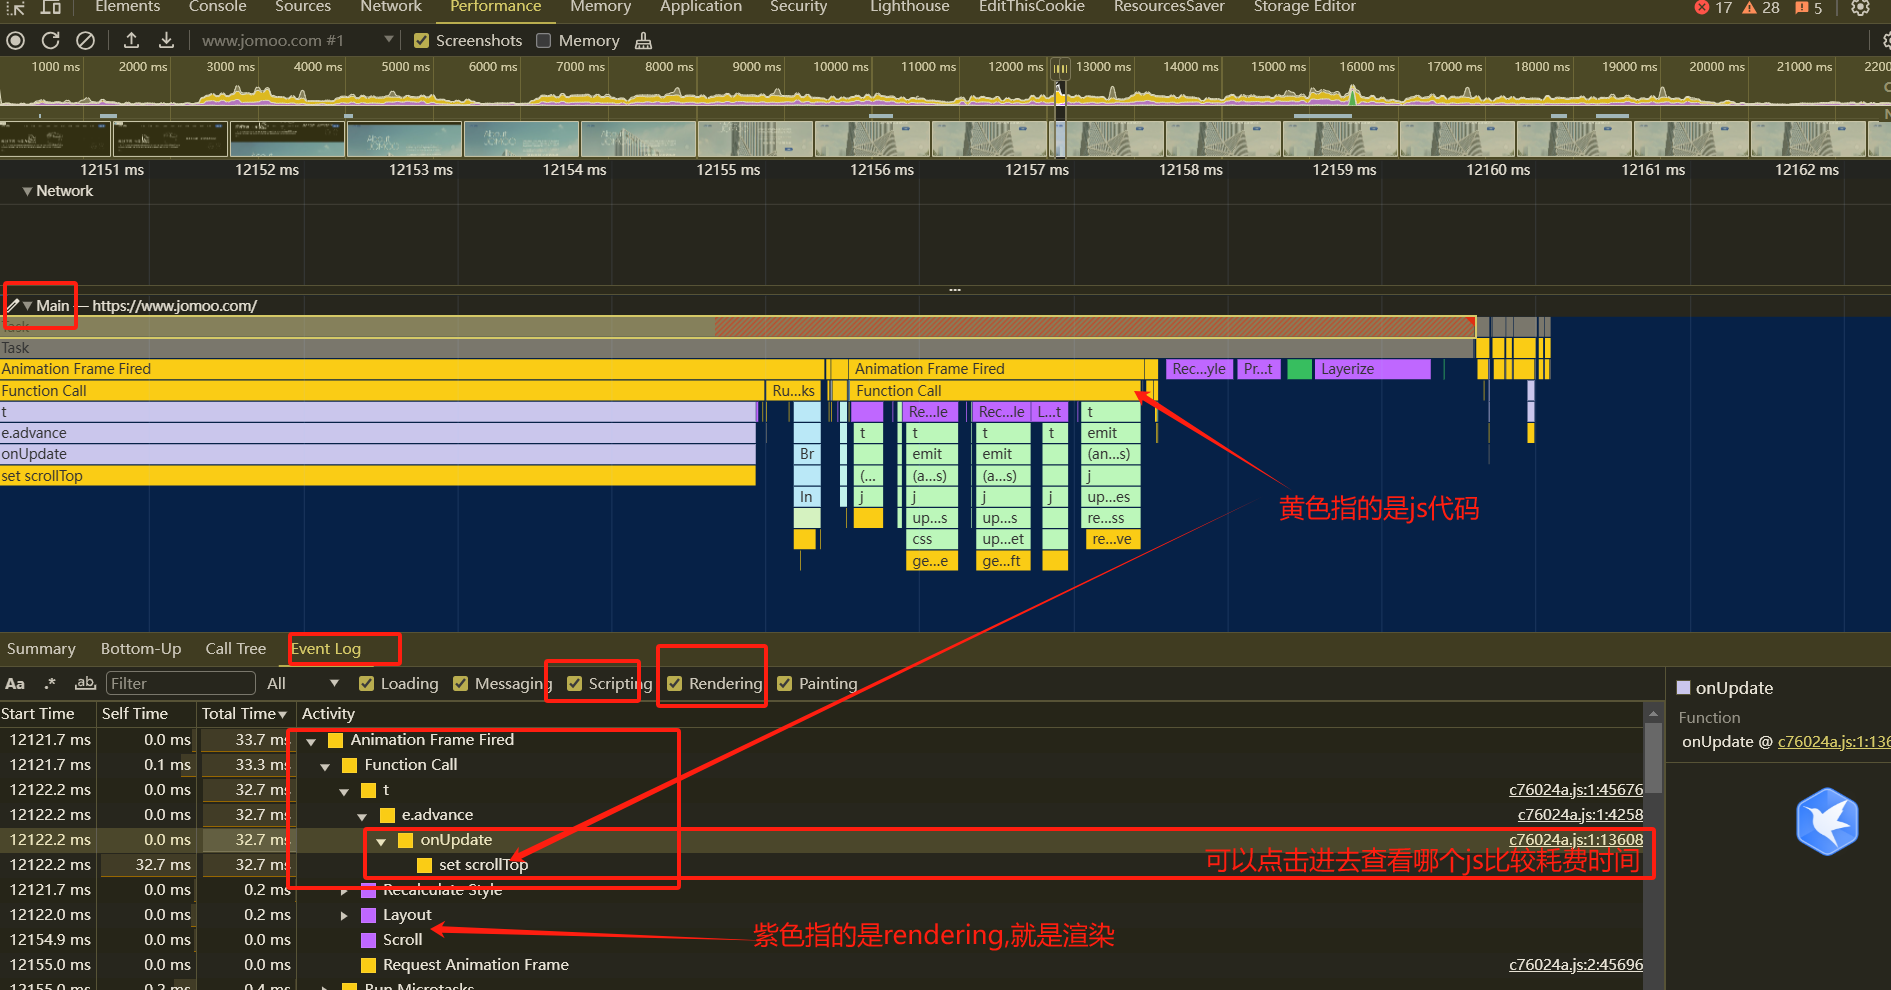Select the Call Tree tab
This screenshot has height=990, width=1891.
tap(236, 648)
